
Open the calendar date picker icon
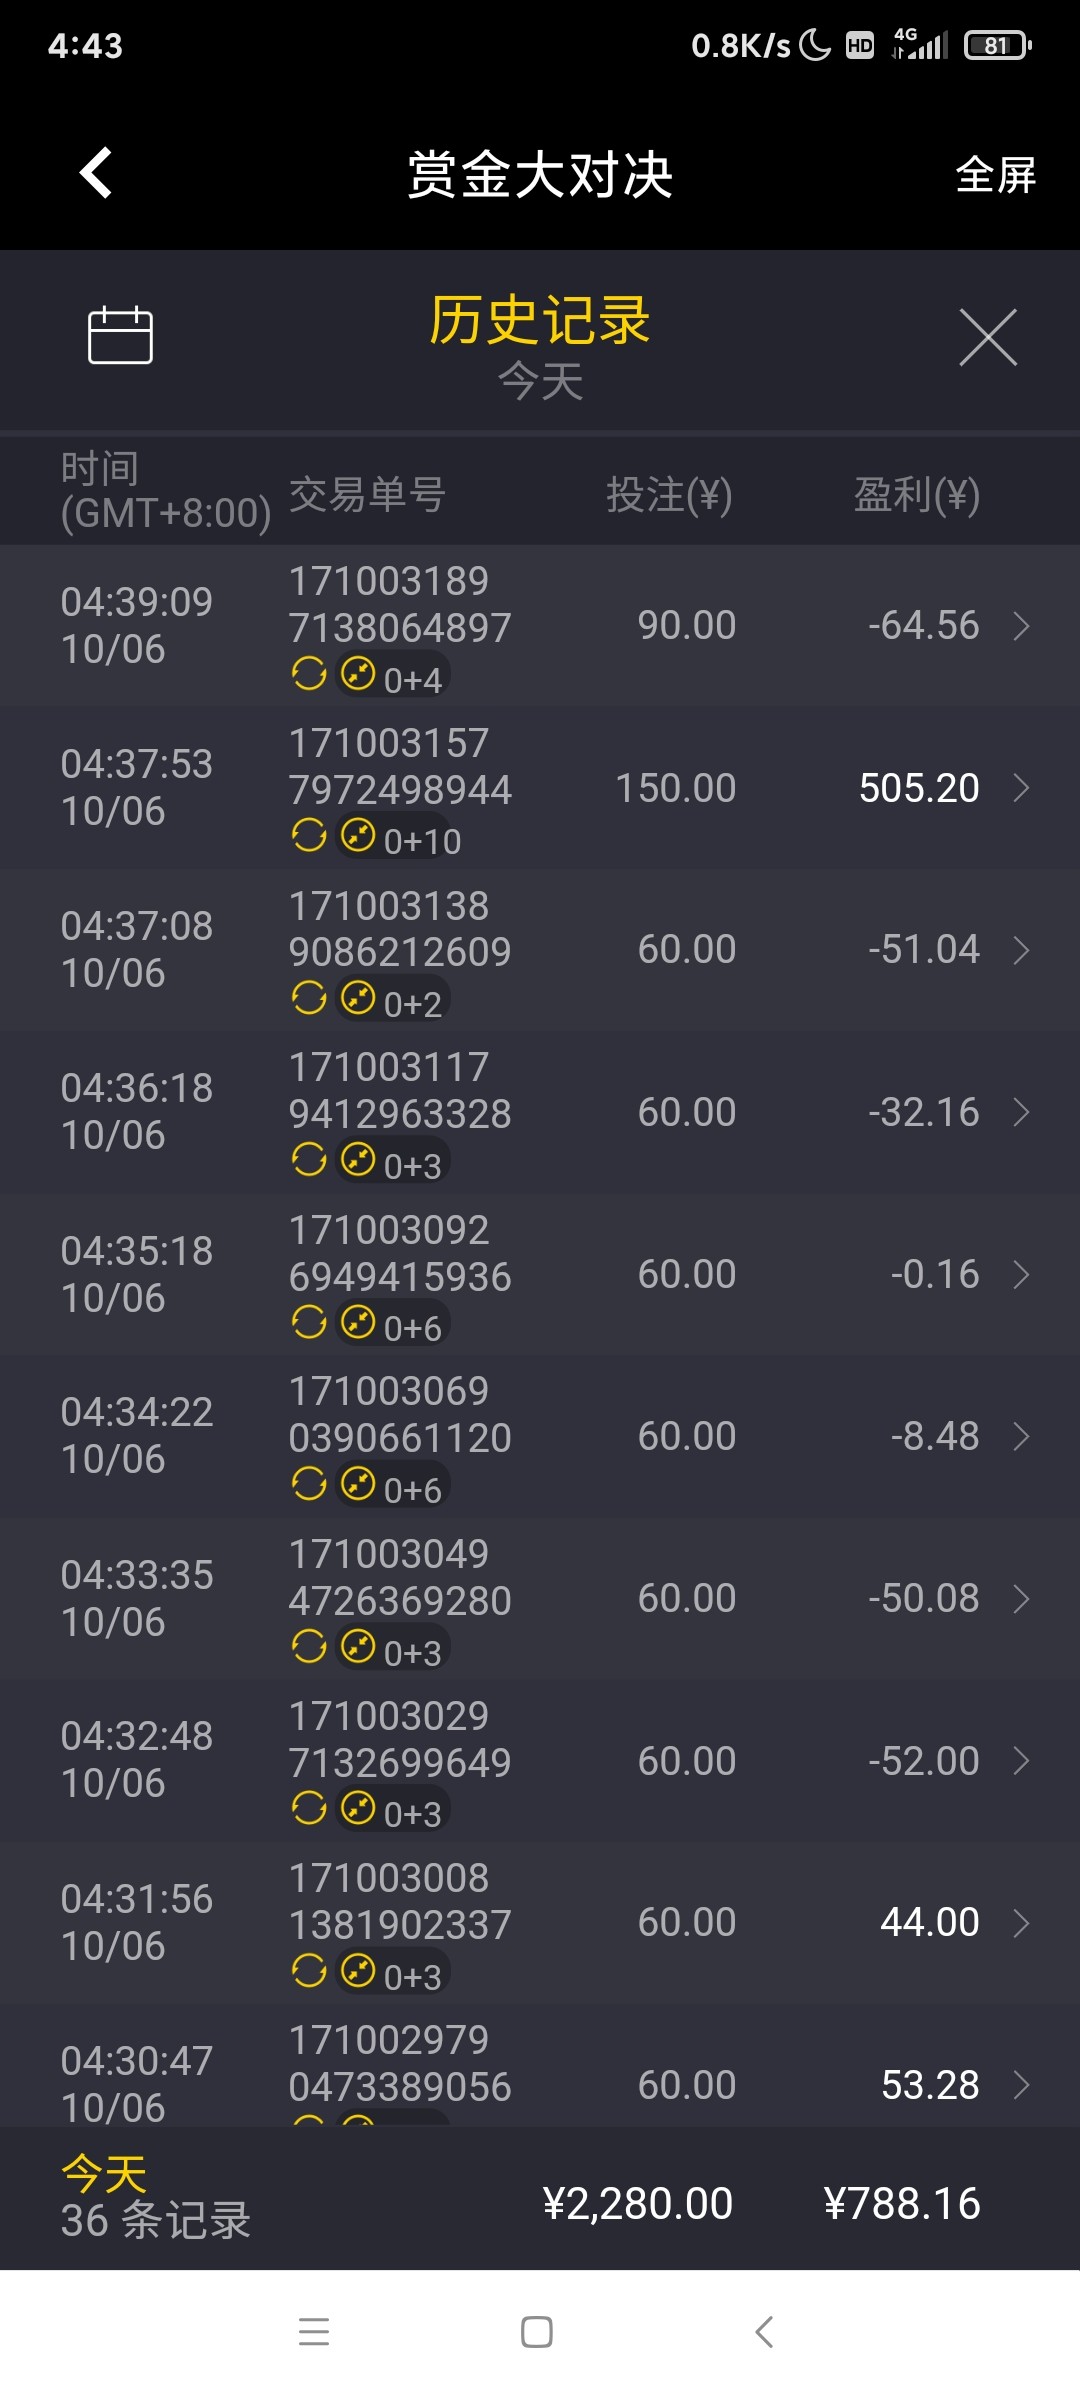(120, 335)
